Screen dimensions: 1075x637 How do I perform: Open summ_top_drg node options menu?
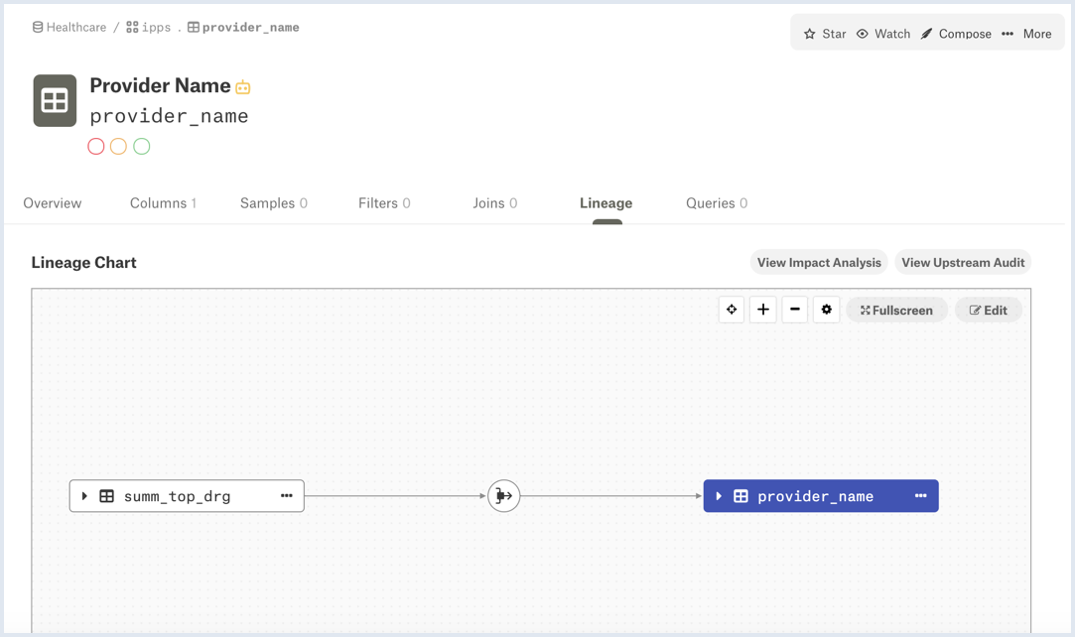[x=287, y=496]
